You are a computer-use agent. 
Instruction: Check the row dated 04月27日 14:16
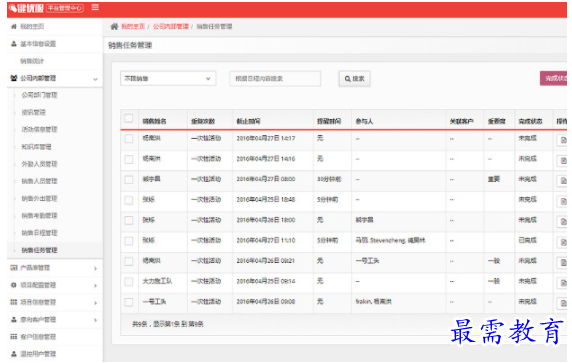(x=128, y=159)
